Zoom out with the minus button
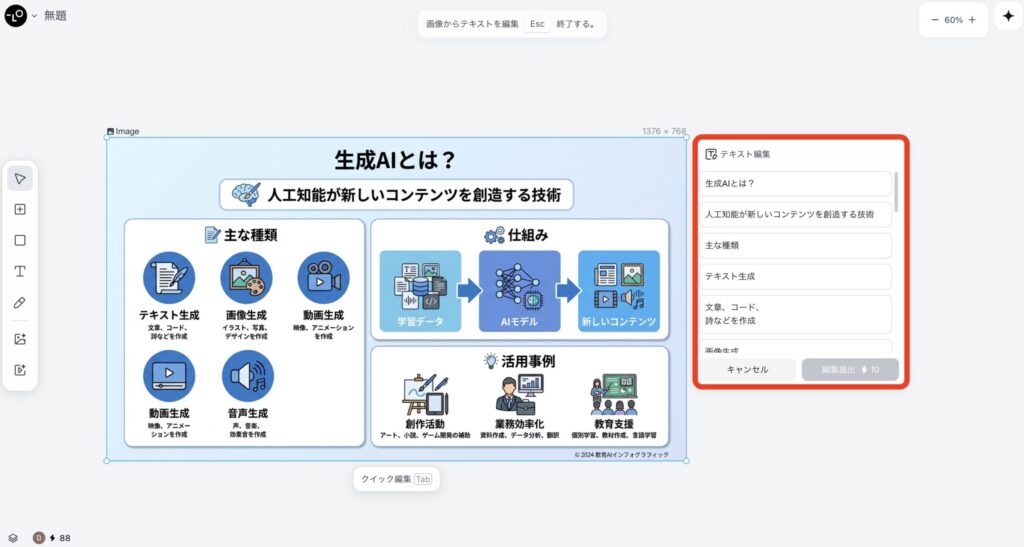The height and width of the screenshot is (547, 1024). pyautogui.click(x=935, y=20)
